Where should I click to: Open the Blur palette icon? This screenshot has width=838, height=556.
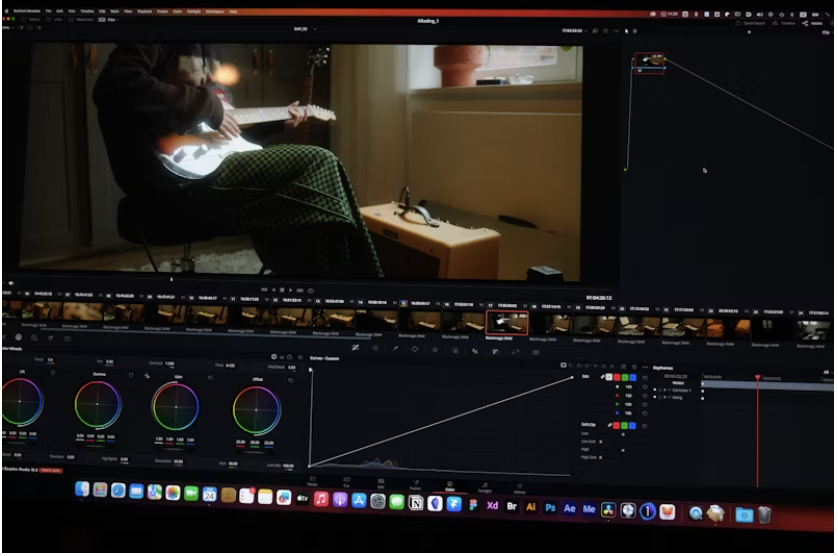[475, 351]
